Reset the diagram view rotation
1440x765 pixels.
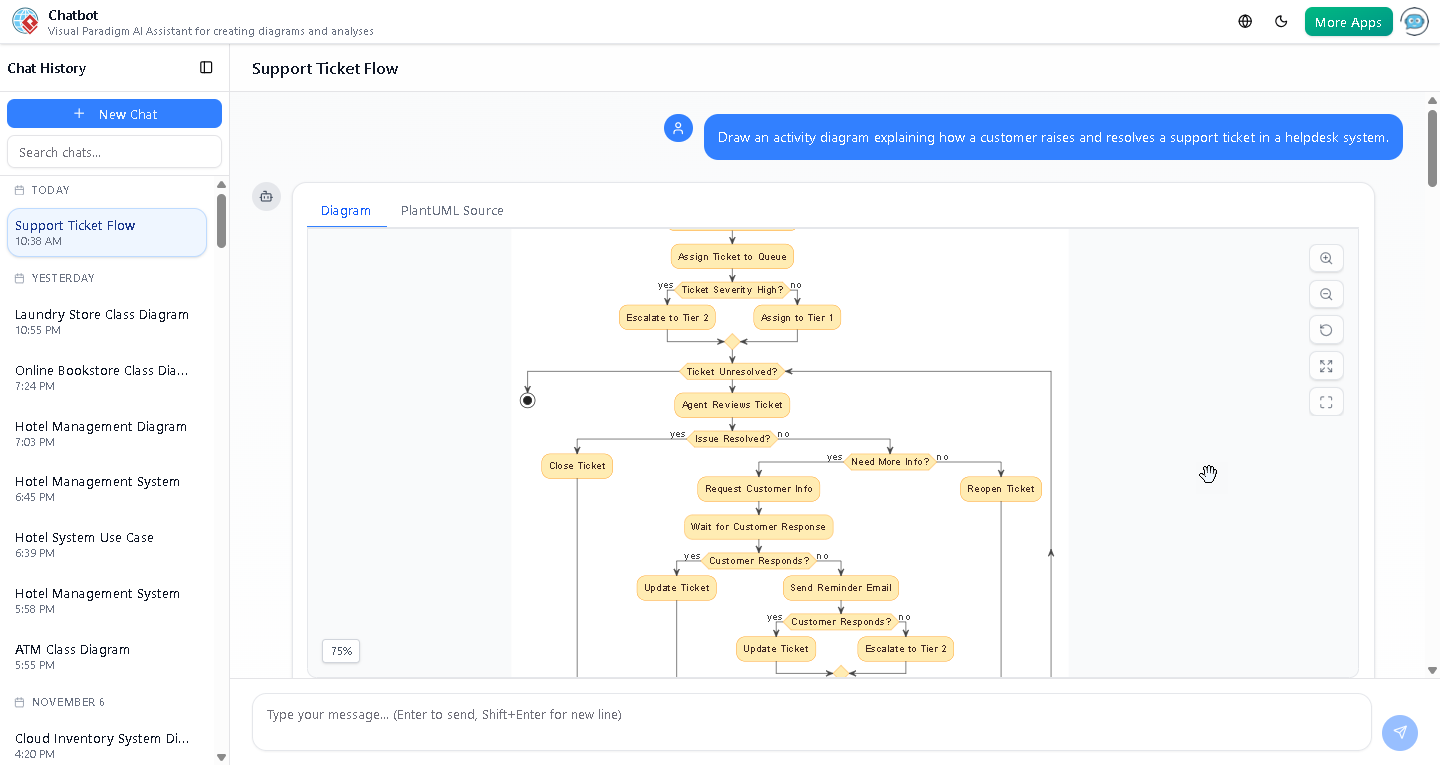pyautogui.click(x=1326, y=330)
